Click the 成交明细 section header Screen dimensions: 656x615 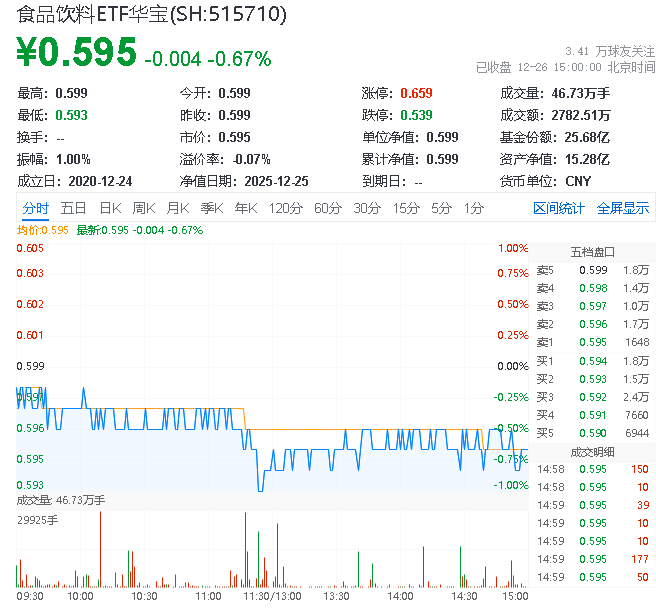point(592,451)
